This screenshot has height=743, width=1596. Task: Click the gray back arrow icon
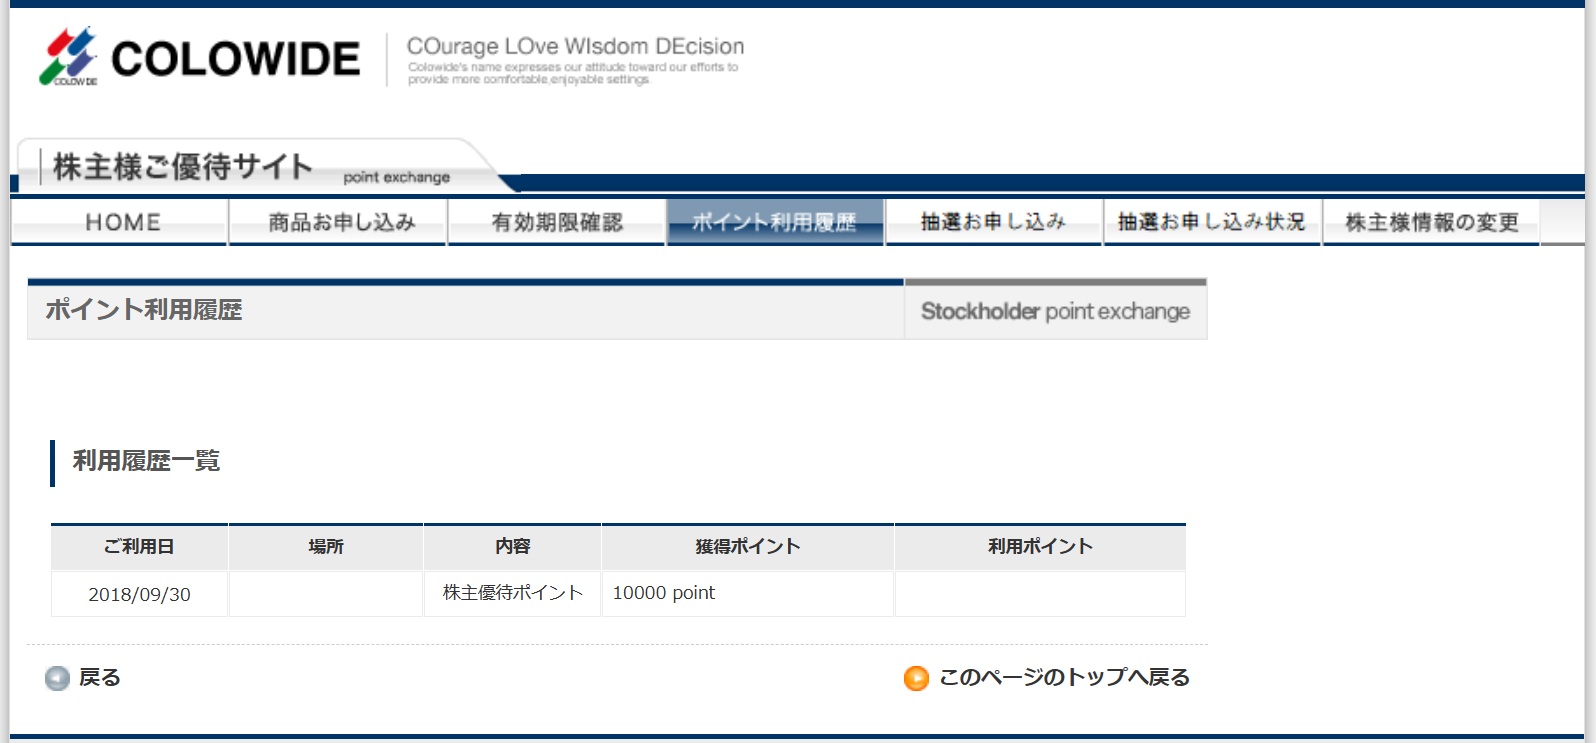coord(57,679)
